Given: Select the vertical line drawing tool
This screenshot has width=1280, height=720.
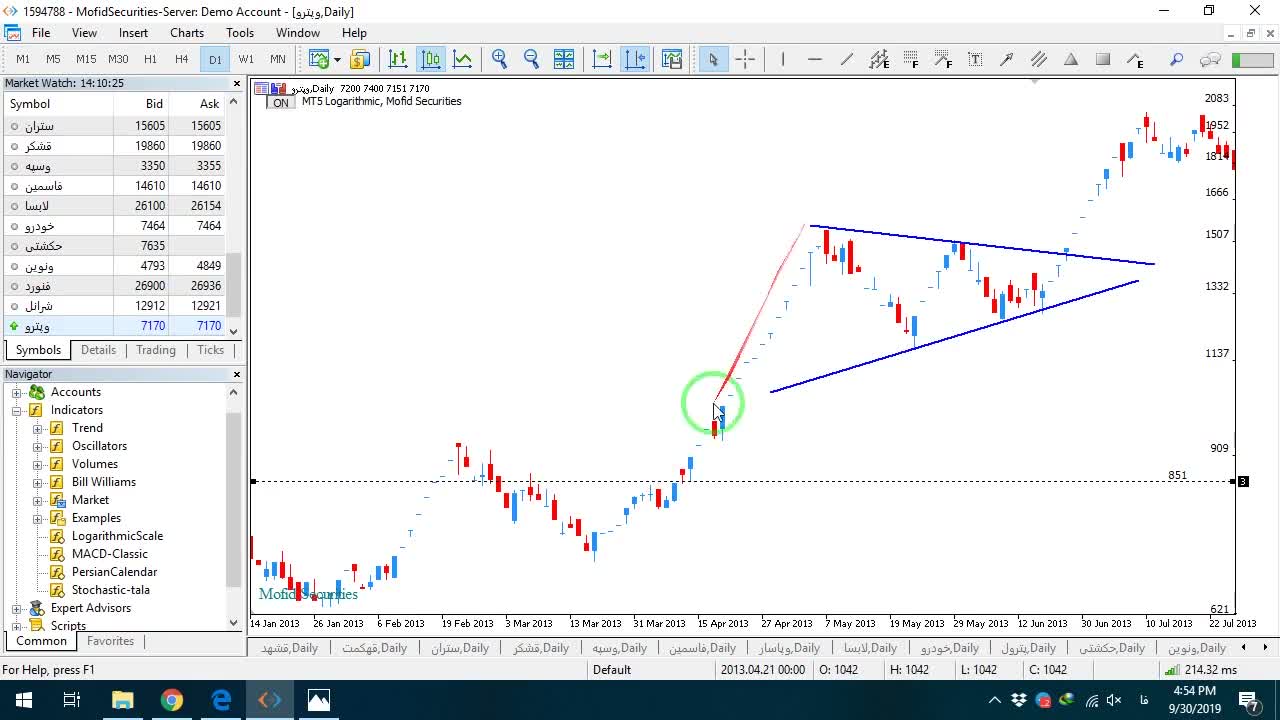Looking at the screenshot, I should [783, 59].
